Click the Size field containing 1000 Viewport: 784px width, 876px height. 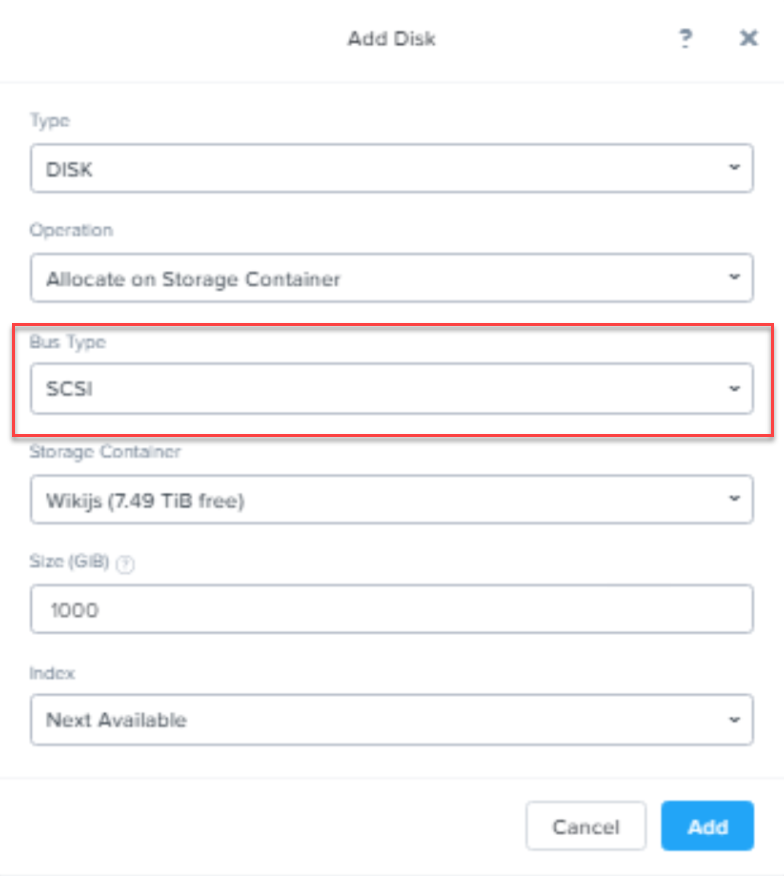pos(390,609)
